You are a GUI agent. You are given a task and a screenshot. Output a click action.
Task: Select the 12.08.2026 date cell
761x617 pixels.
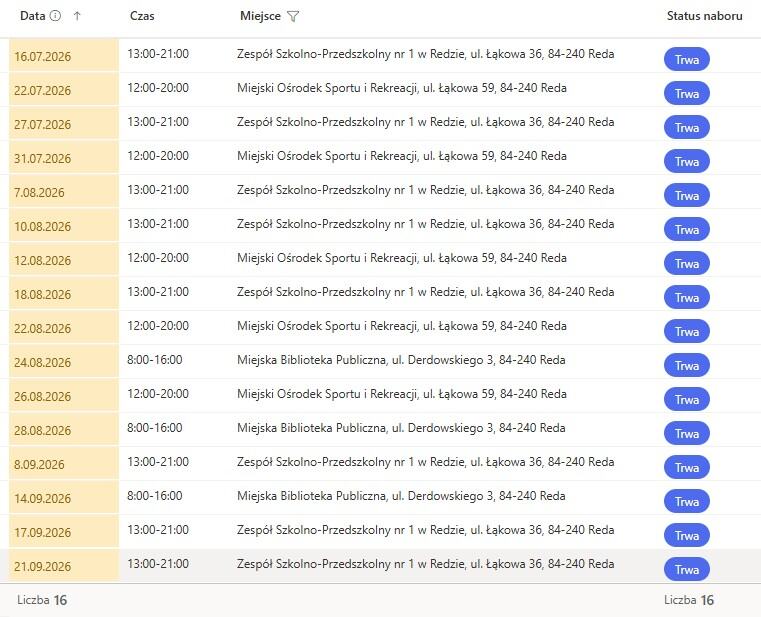click(64, 260)
